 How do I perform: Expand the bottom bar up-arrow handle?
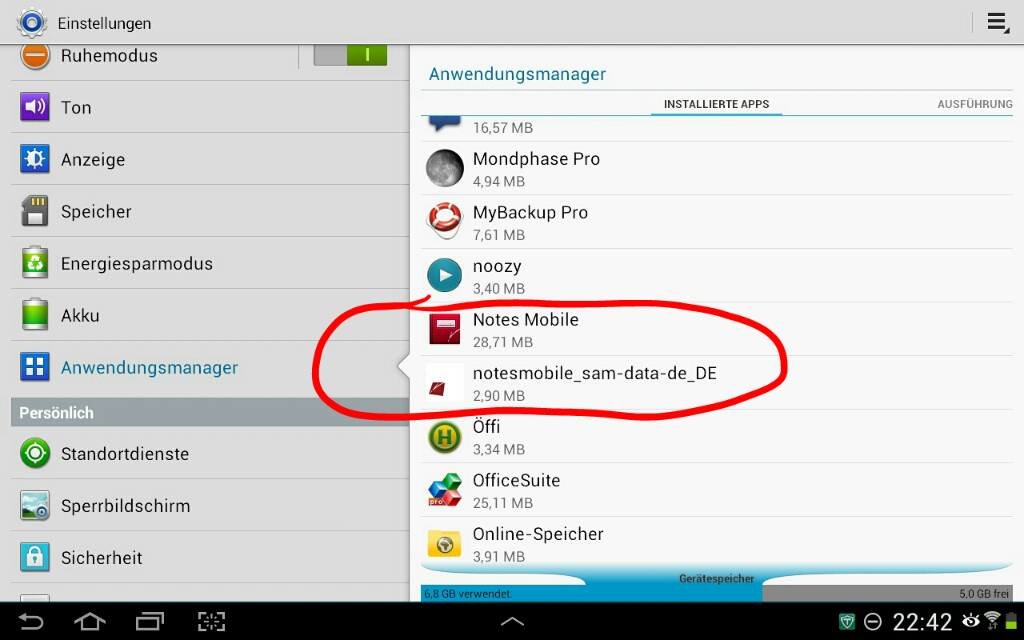point(512,622)
